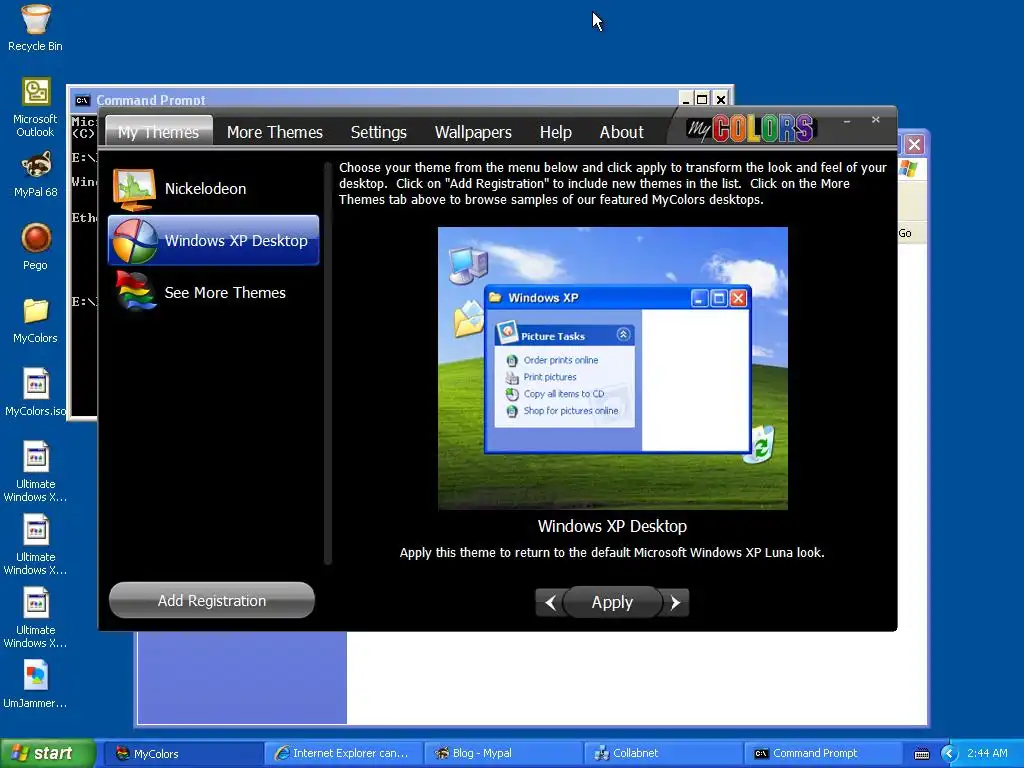Image resolution: width=1024 pixels, height=768 pixels.
Task: Open the MyColors folder on desktop
Action: [x=36, y=311]
